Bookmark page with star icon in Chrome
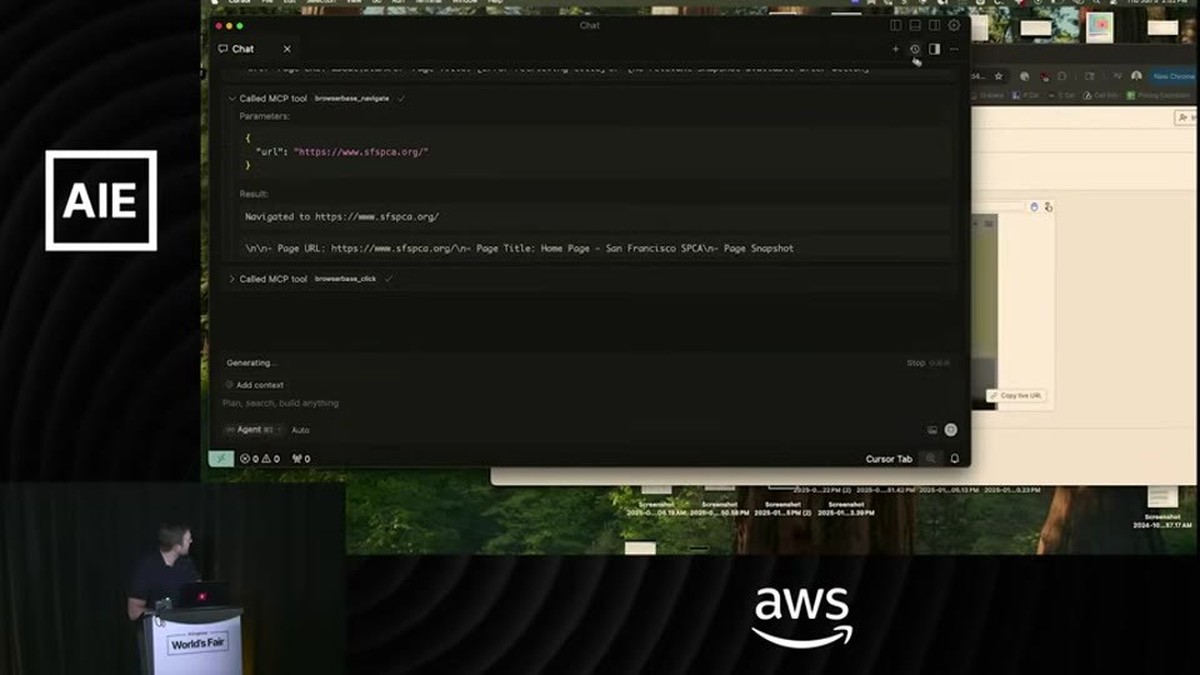The image size is (1200, 675). (998, 76)
